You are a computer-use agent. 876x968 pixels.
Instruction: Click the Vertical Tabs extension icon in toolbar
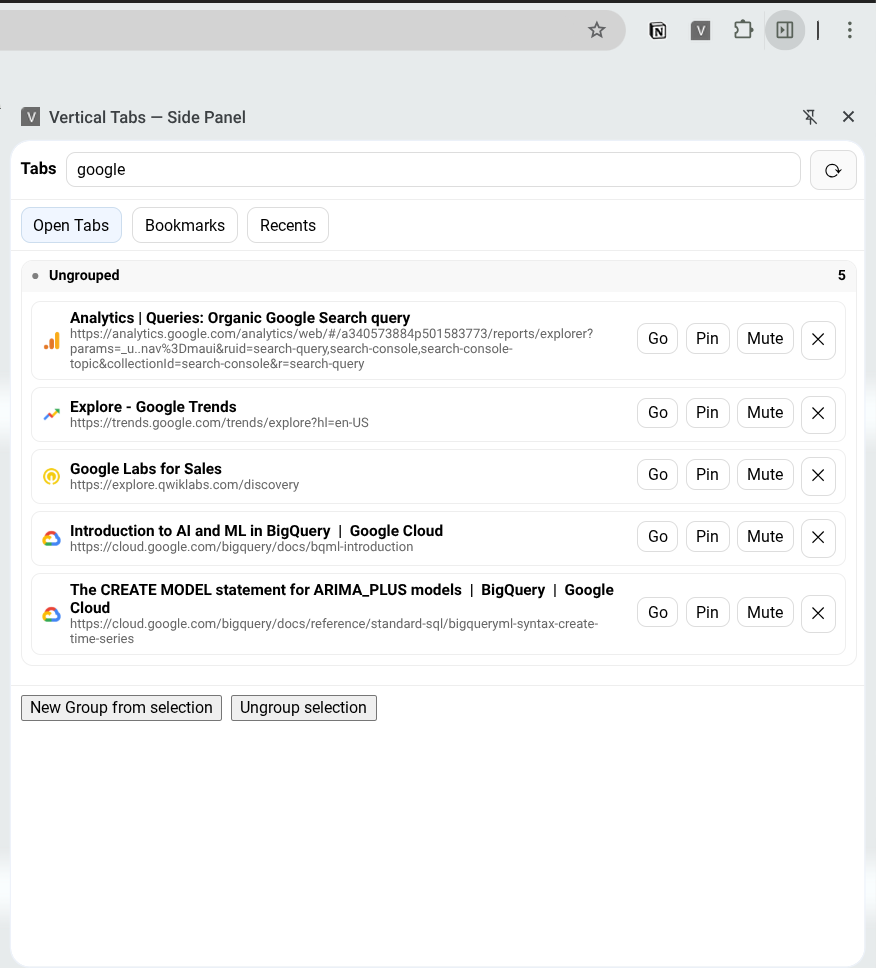tap(701, 30)
